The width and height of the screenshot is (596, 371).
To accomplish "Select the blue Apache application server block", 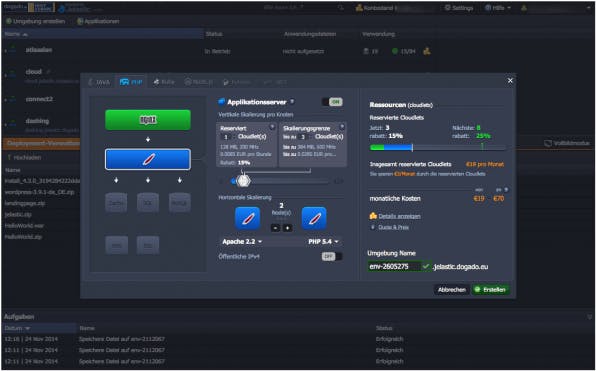I will (x=148, y=159).
